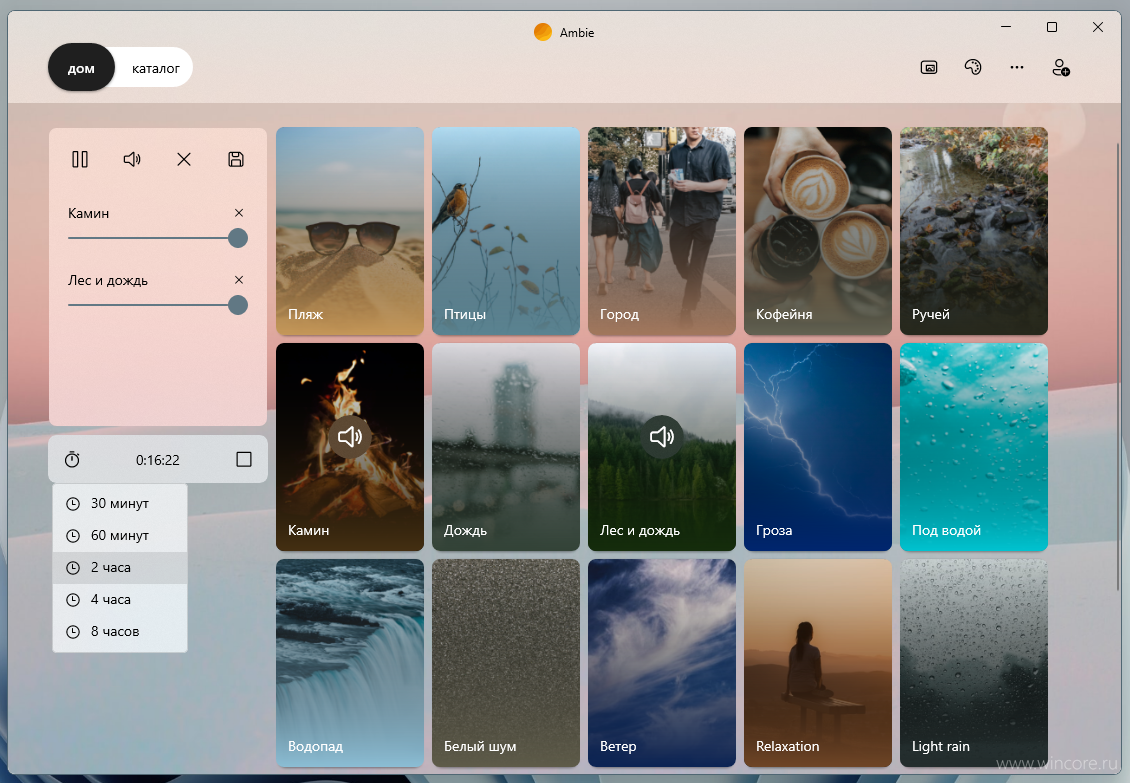Minimize the Ambie window
The height and width of the screenshot is (783, 1130).
click(1006, 27)
